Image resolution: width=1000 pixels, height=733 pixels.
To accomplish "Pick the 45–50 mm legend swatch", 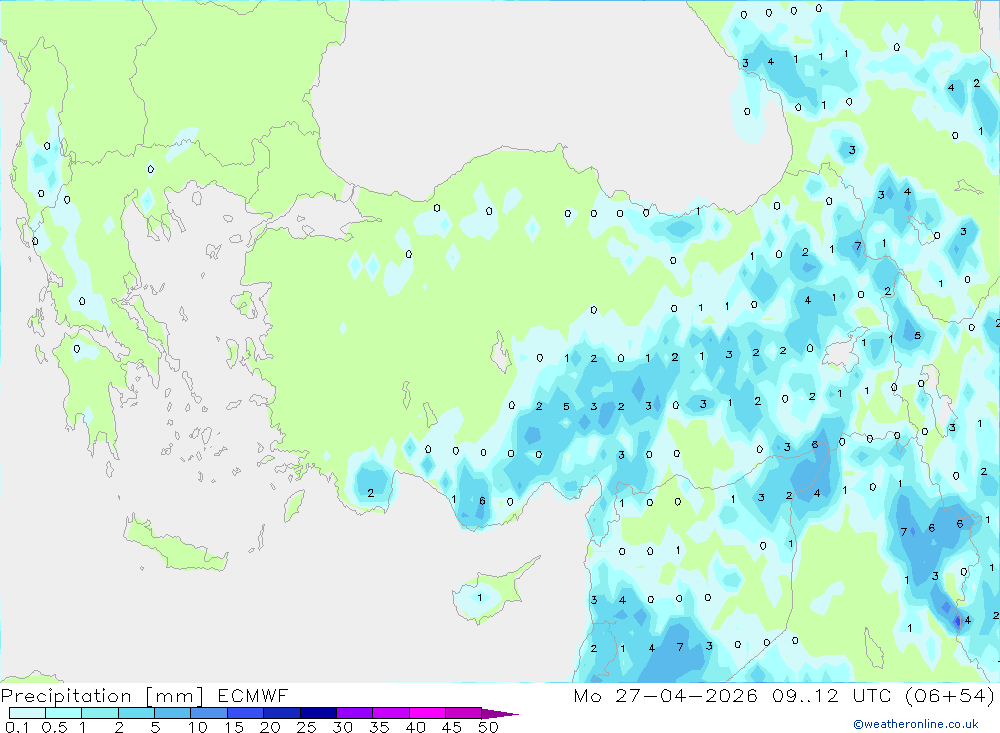I will pyautogui.click(x=463, y=713).
